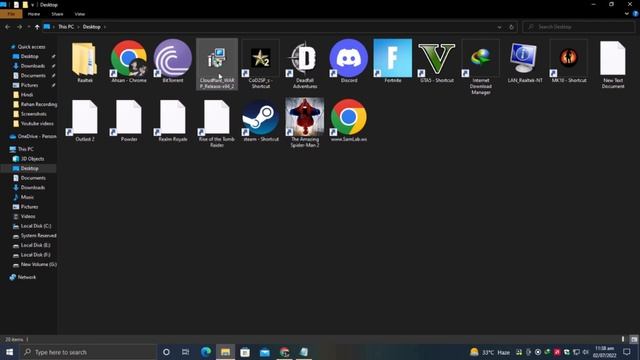Expand the ribbon using the chevron
Image resolution: width=640 pixels, height=360 pixels.
[x=627, y=14]
